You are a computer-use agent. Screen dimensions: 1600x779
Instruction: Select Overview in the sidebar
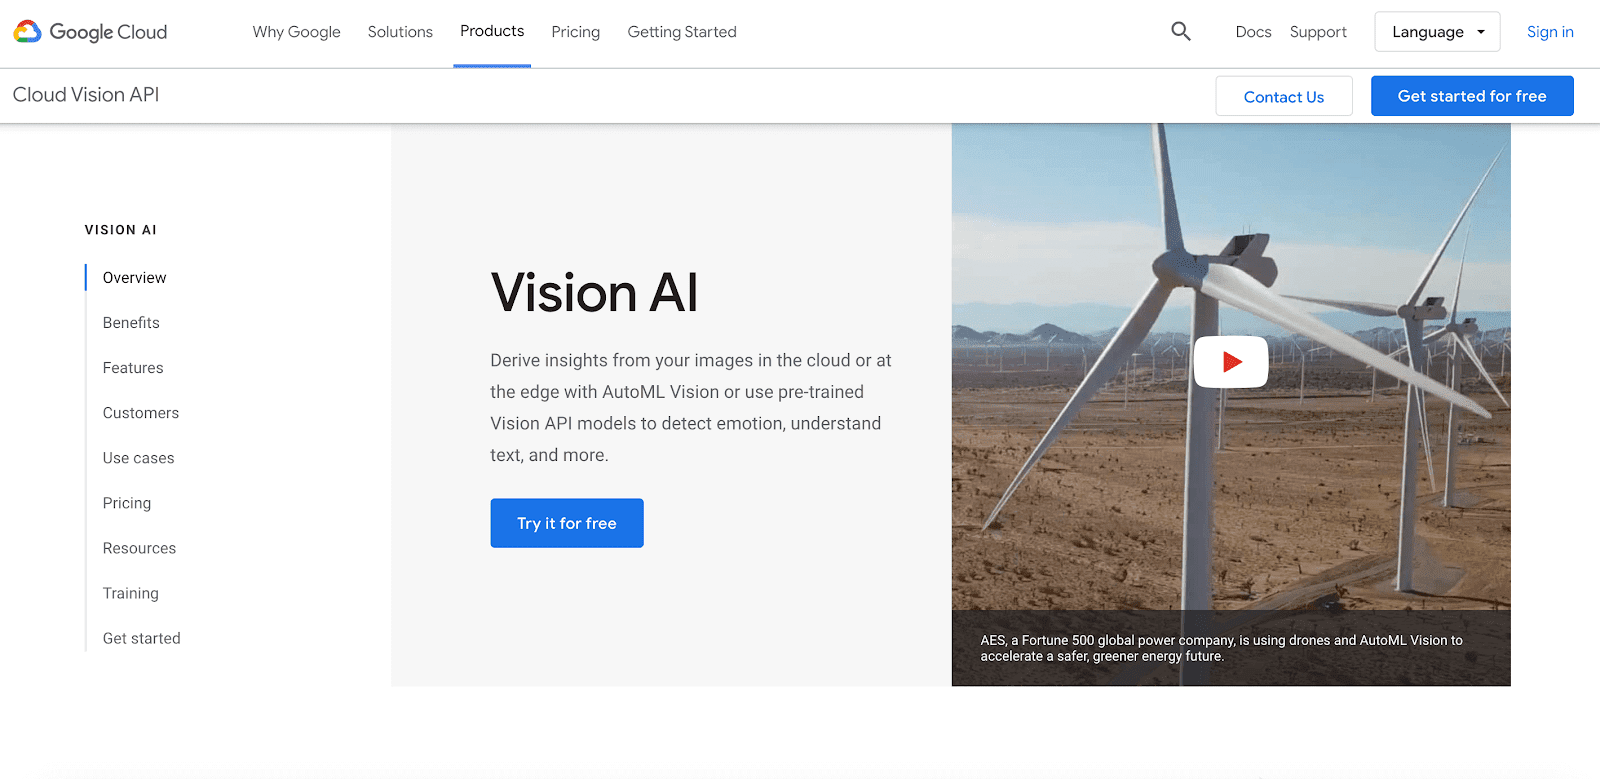click(x=135, y=278)
